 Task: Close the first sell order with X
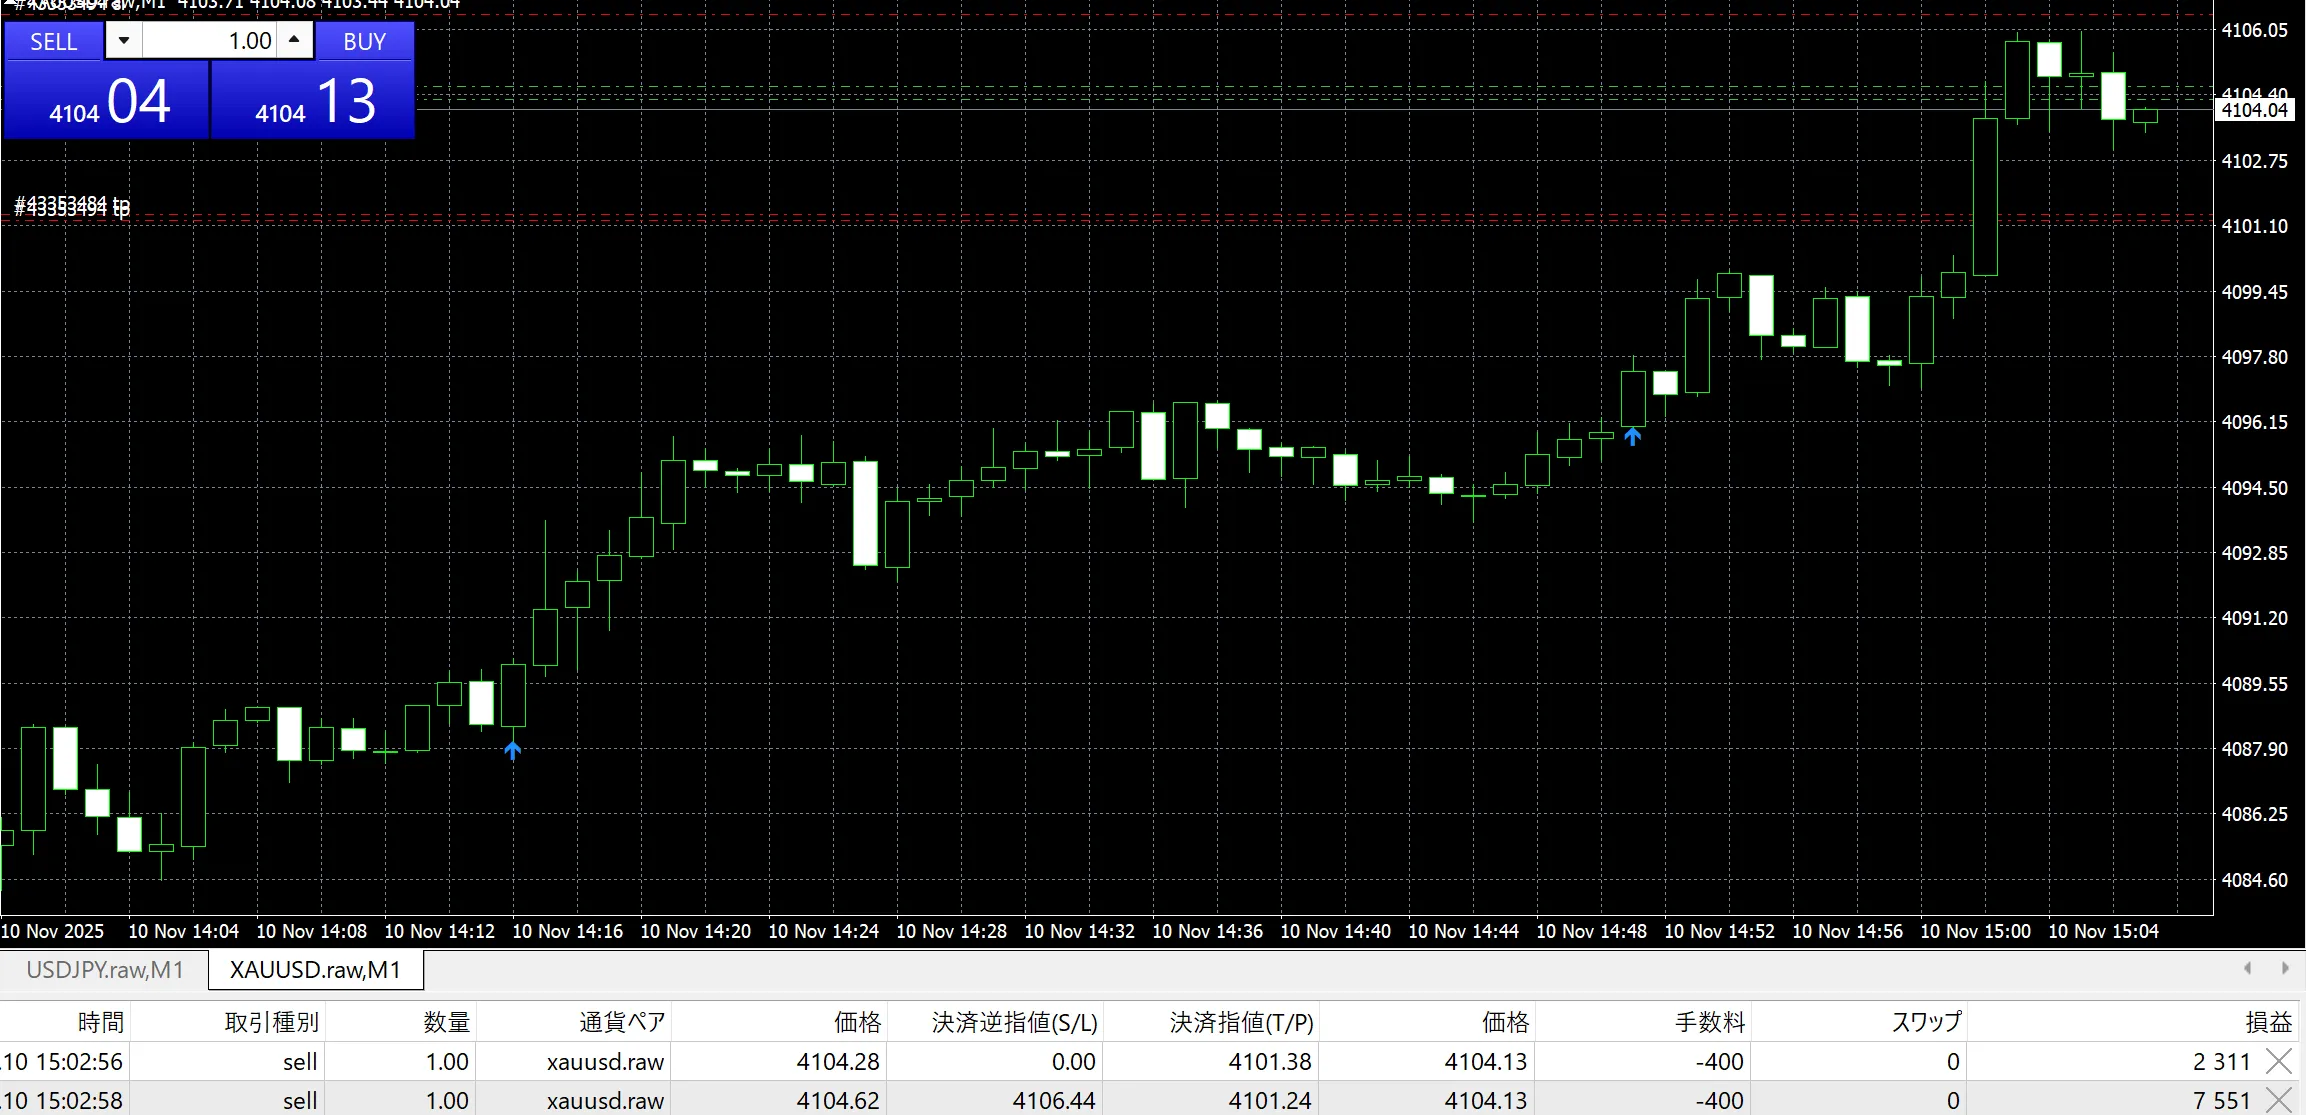point(2278,1061)
